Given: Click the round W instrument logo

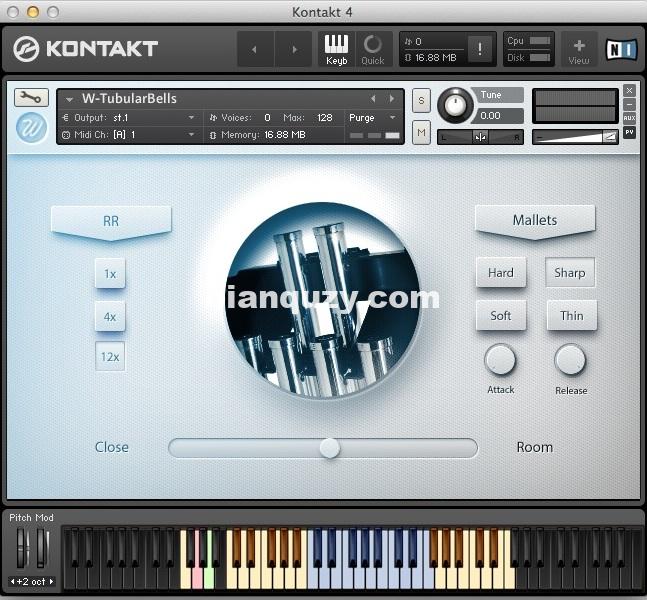Looking at the screenshot, I should click(x=31, y=128).
